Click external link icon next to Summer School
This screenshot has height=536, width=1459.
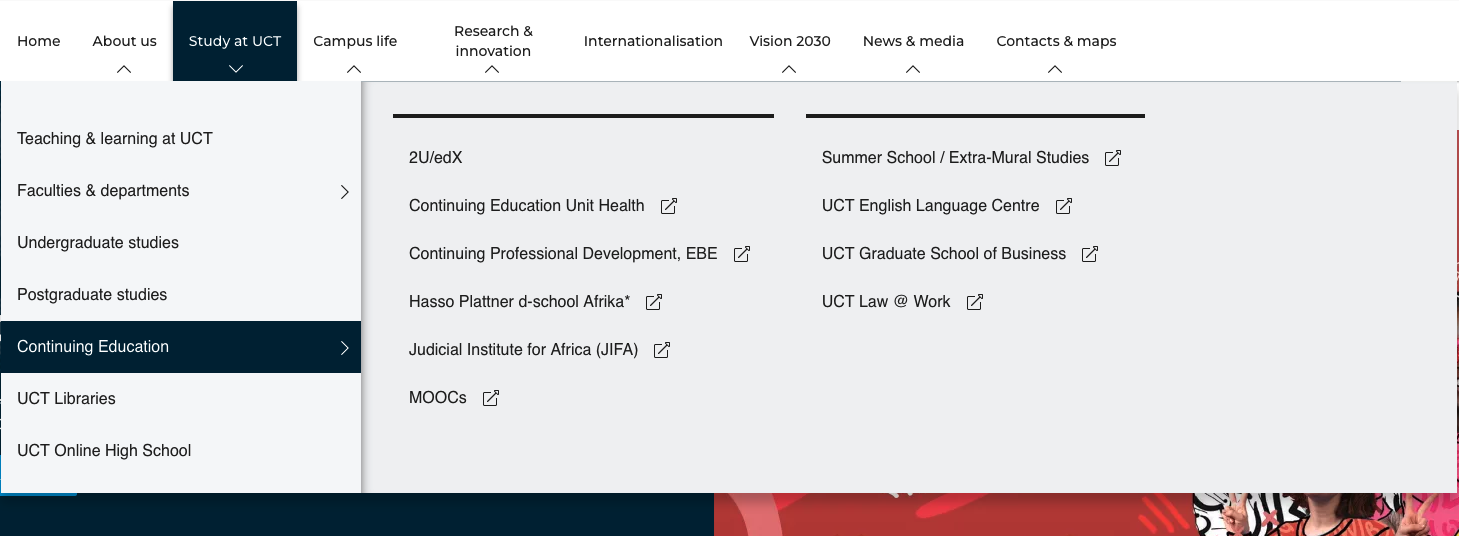click(x=1113, y=158)
